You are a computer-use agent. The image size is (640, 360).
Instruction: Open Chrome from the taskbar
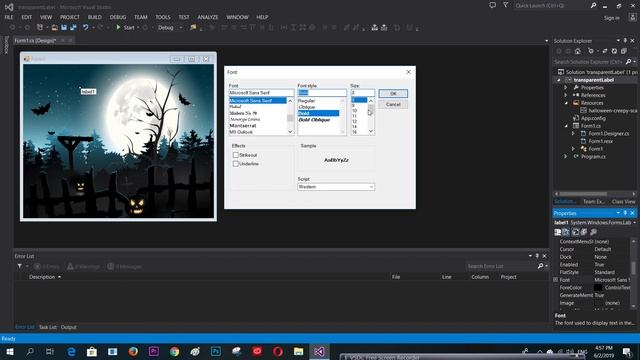click(x=175, y=351)
